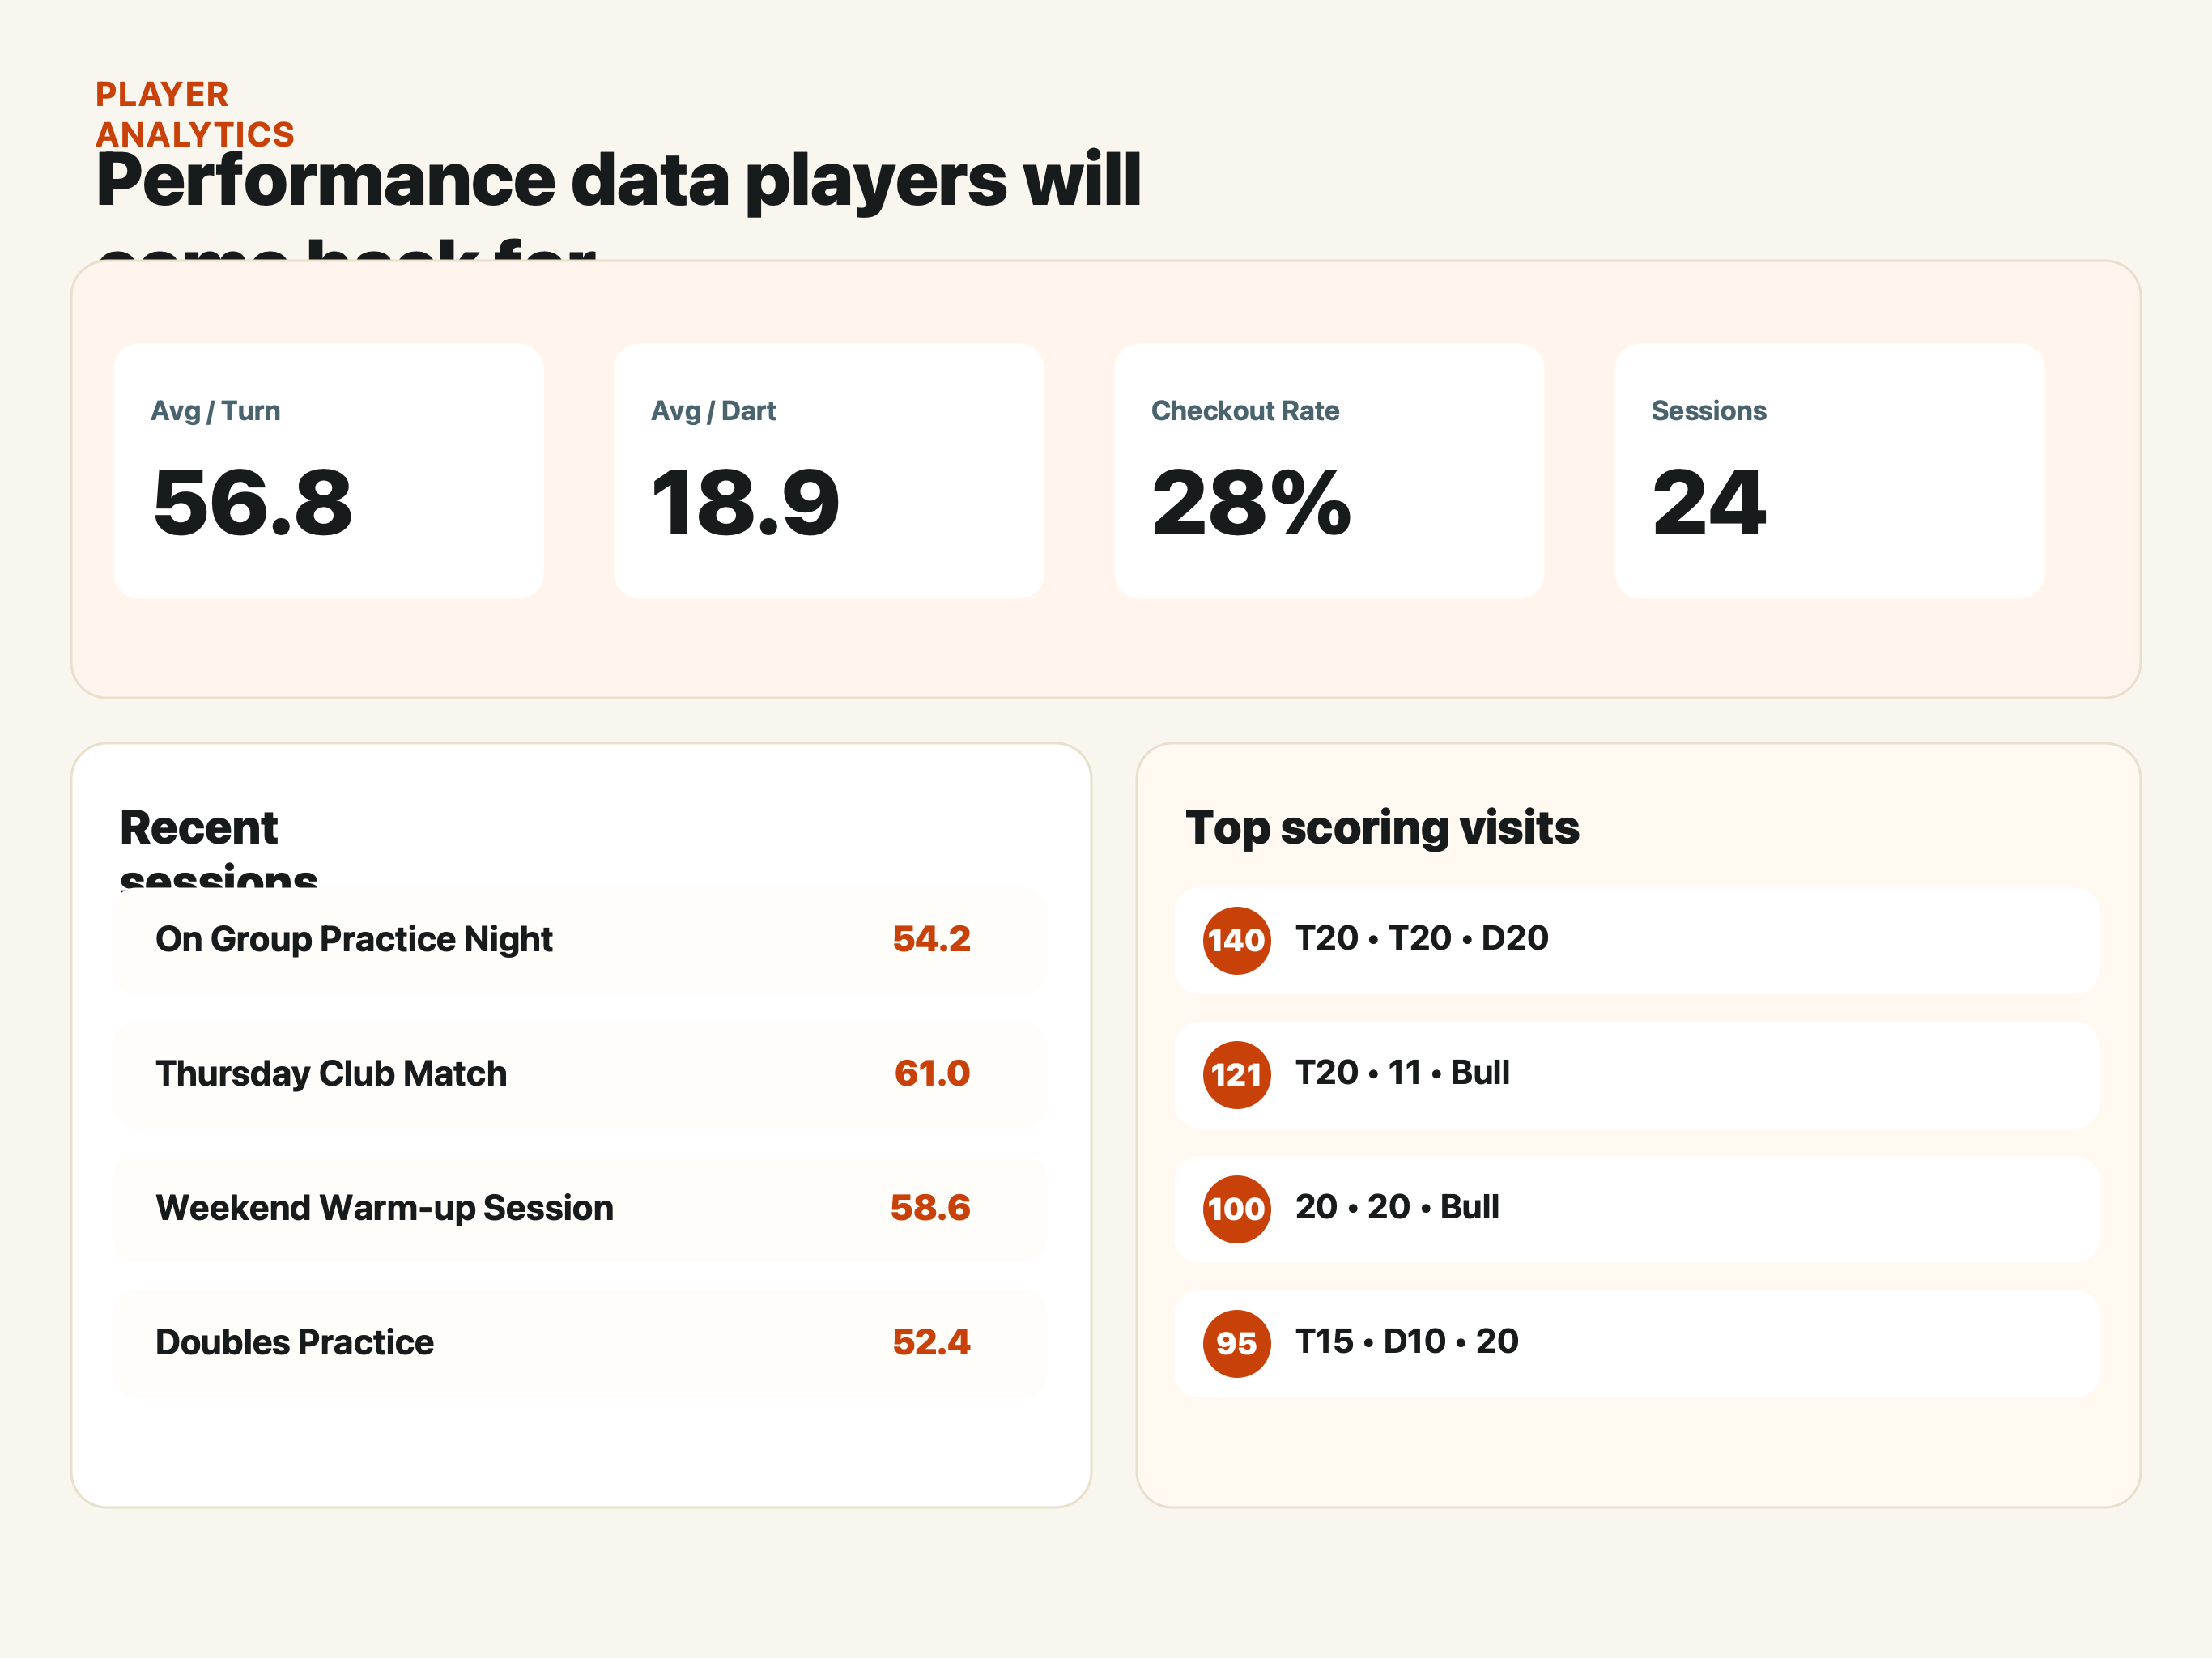Click the 100 score badge

tap(1236, 1209)
